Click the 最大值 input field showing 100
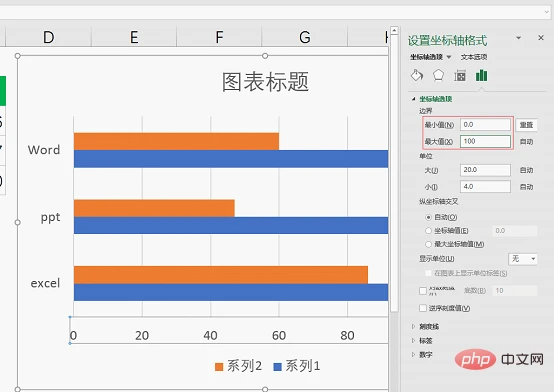Viewport: 554px width, 392px height. (485, 141)
